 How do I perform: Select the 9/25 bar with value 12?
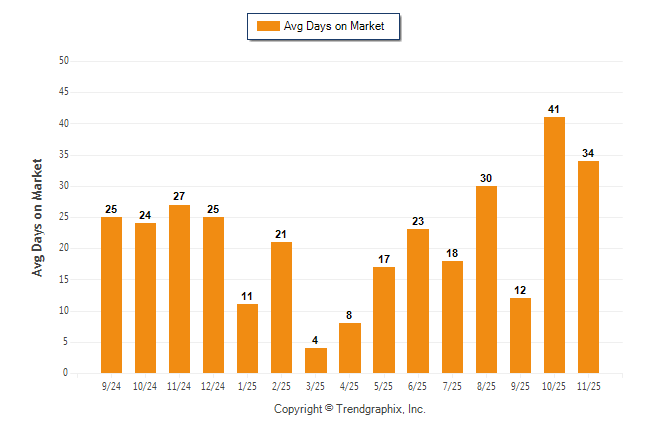tap(520, 335)
